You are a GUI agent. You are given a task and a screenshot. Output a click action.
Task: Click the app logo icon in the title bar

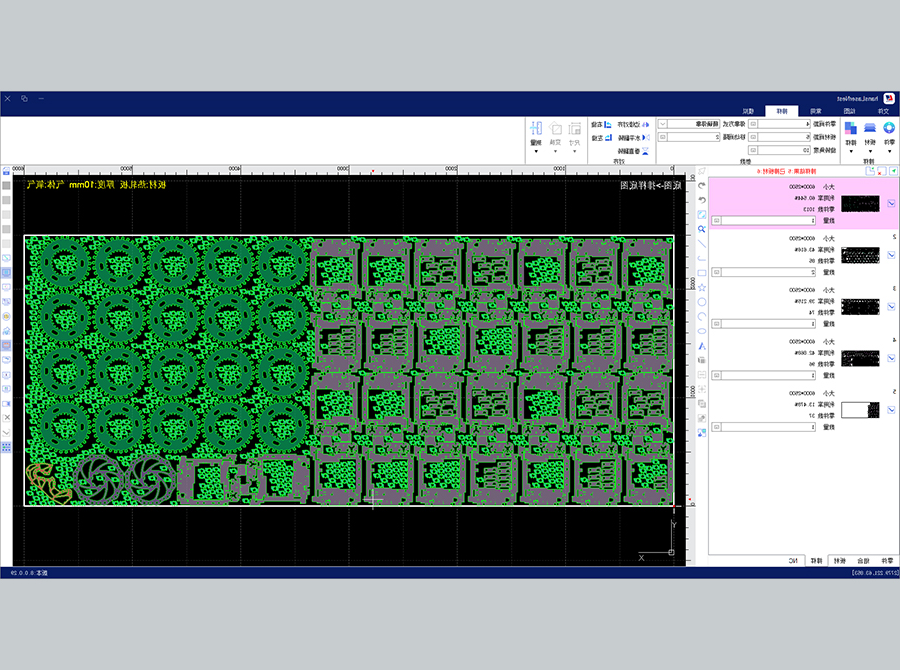[x=889, y=98]
